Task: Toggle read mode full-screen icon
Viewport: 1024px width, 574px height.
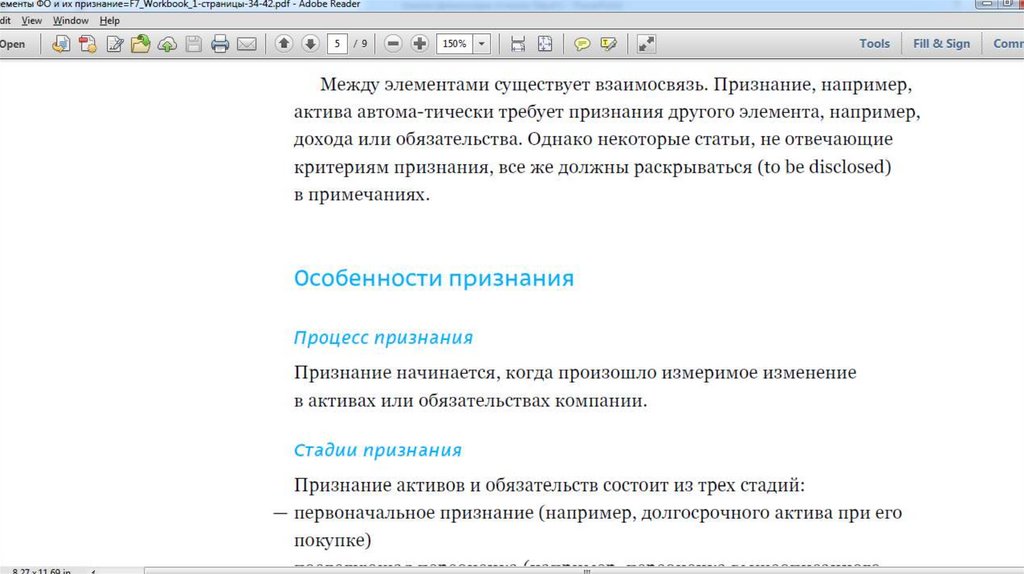Action: [x=647, y=44]
